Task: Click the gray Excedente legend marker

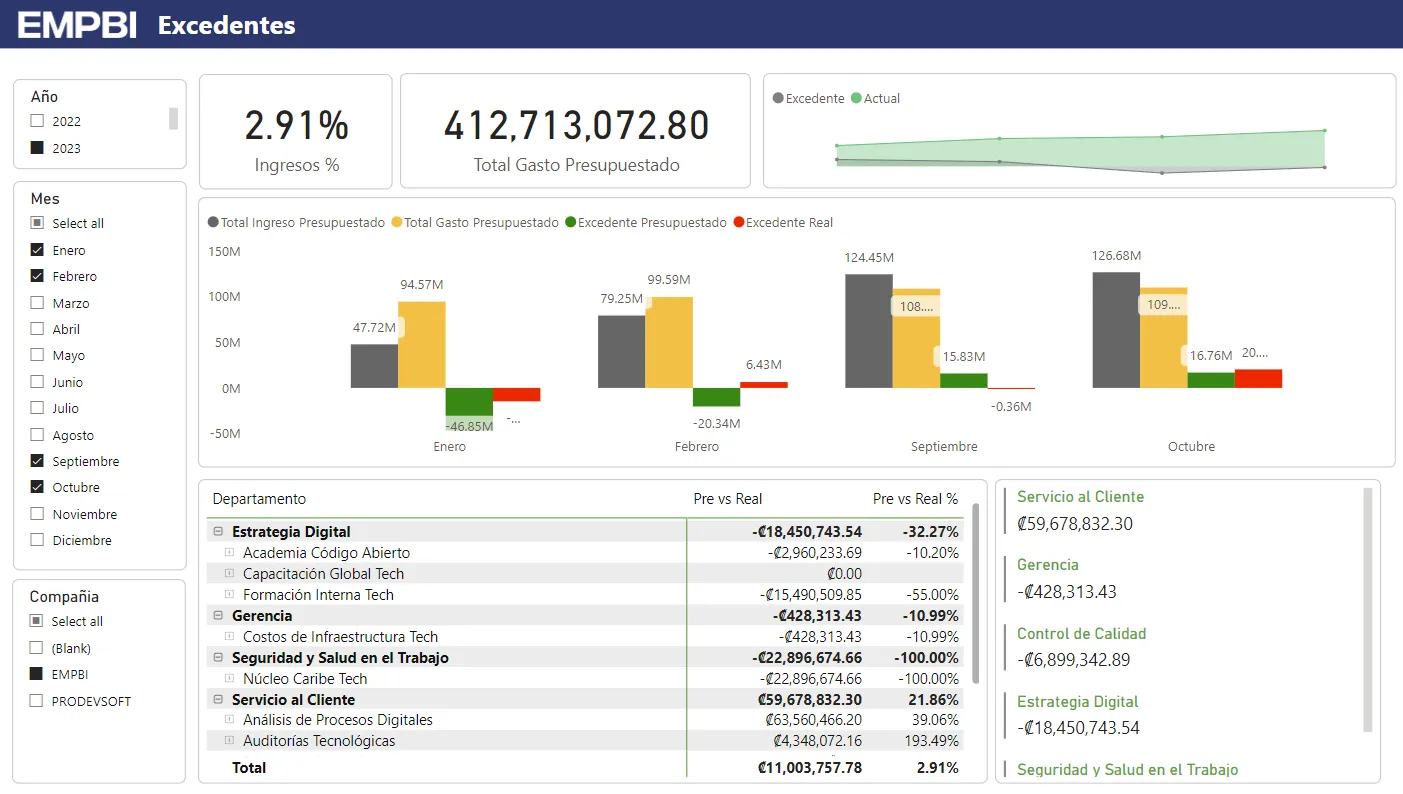Action: coord(778,98)
